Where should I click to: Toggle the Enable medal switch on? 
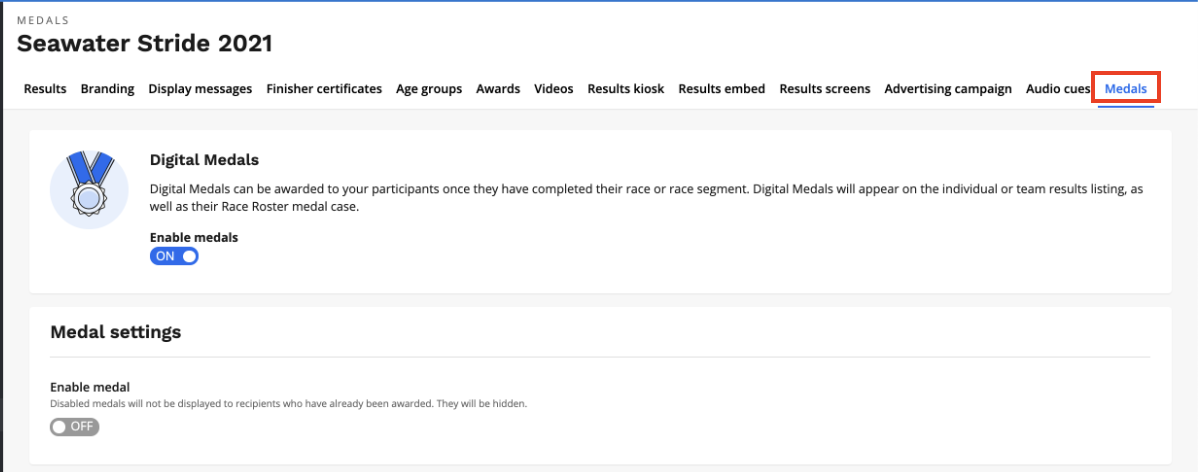[x=75, y=427]
